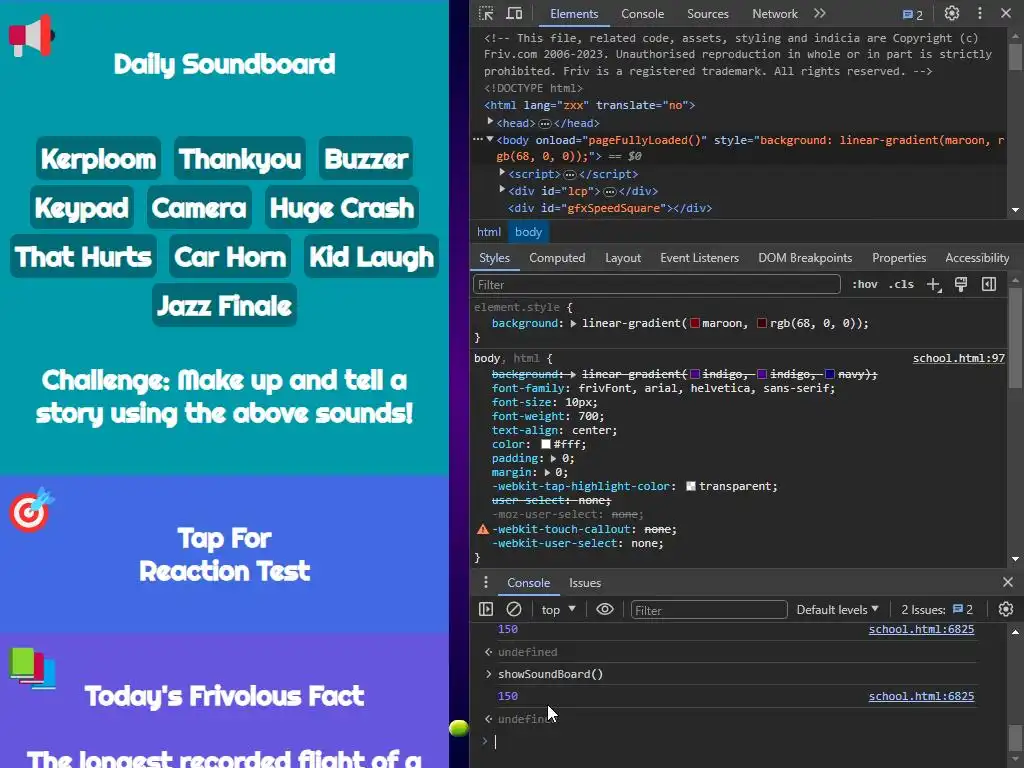Toggle element state with :hov
This screenshot has height=768, width=1024.
(x=865, y=285)
